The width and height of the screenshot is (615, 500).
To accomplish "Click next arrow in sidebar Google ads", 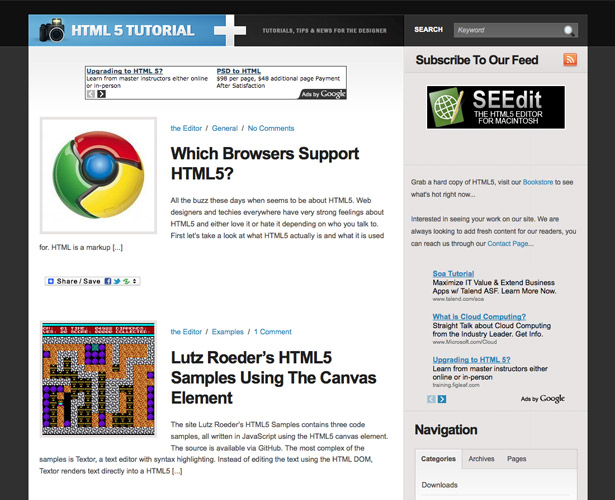I will 442,399.
